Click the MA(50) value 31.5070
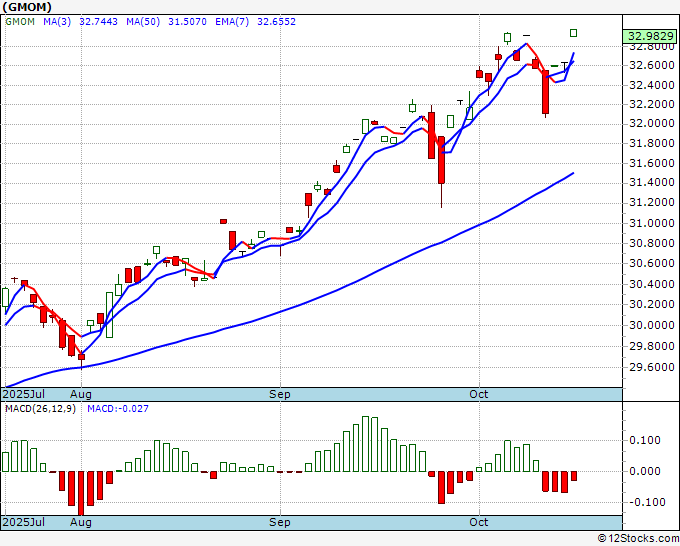 187,22
